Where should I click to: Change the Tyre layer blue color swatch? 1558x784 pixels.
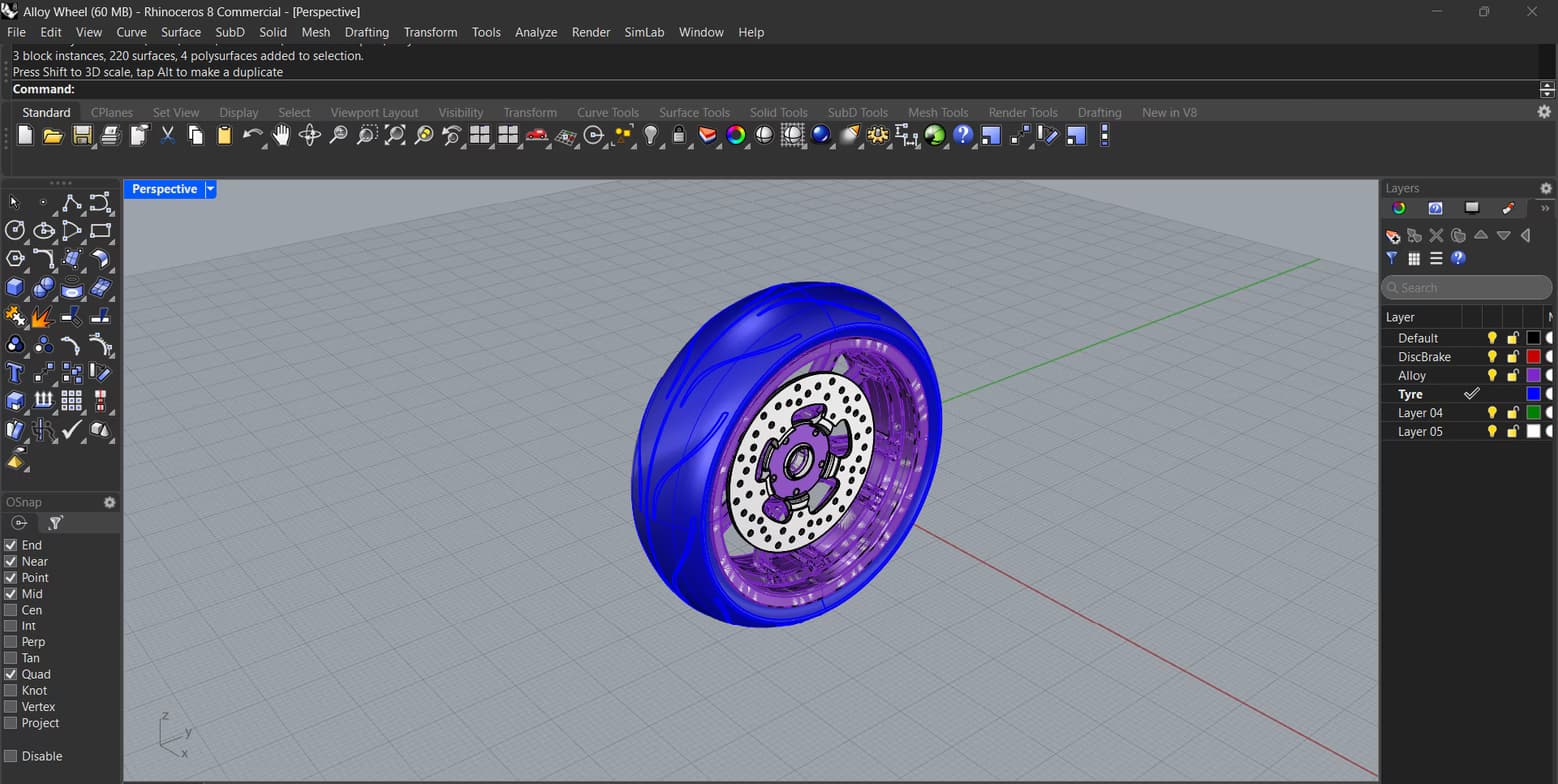click(1533, 394)
